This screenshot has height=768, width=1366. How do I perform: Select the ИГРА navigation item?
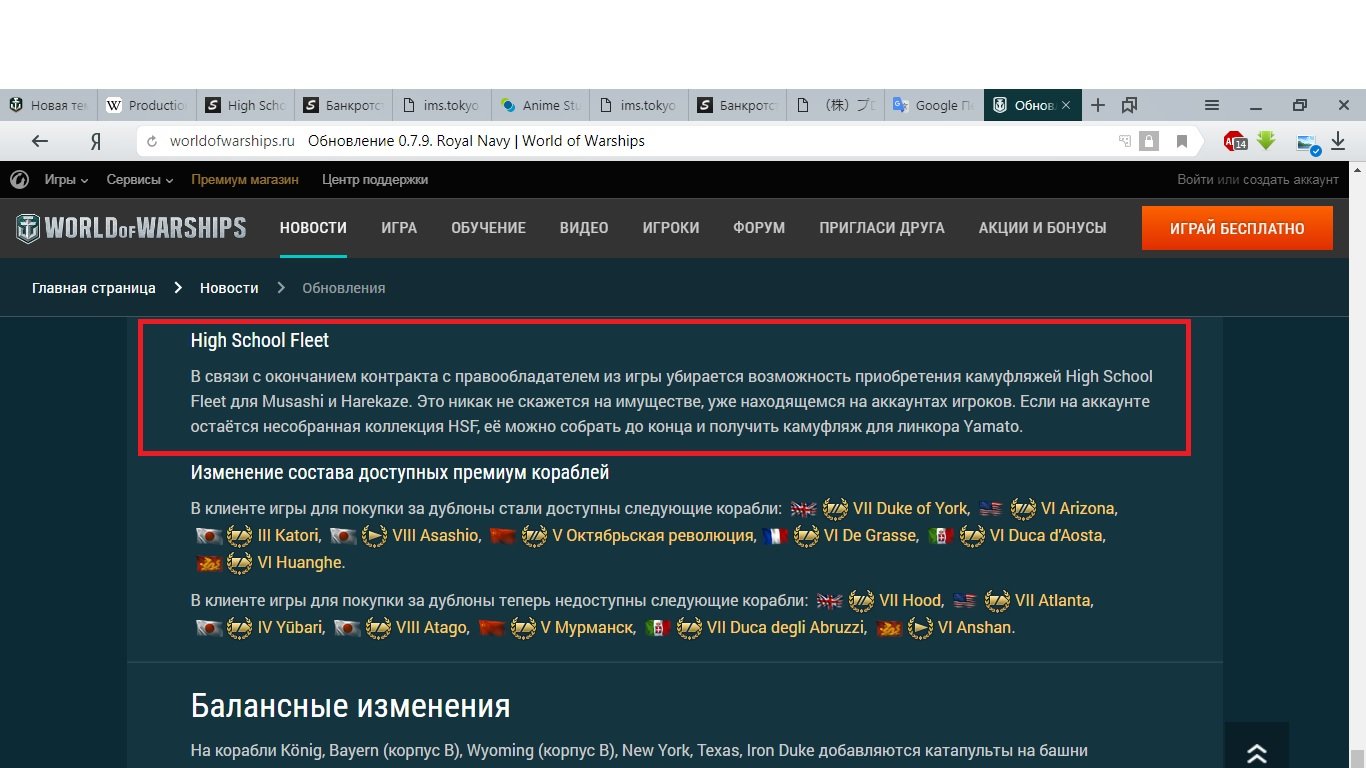point(399,228)
